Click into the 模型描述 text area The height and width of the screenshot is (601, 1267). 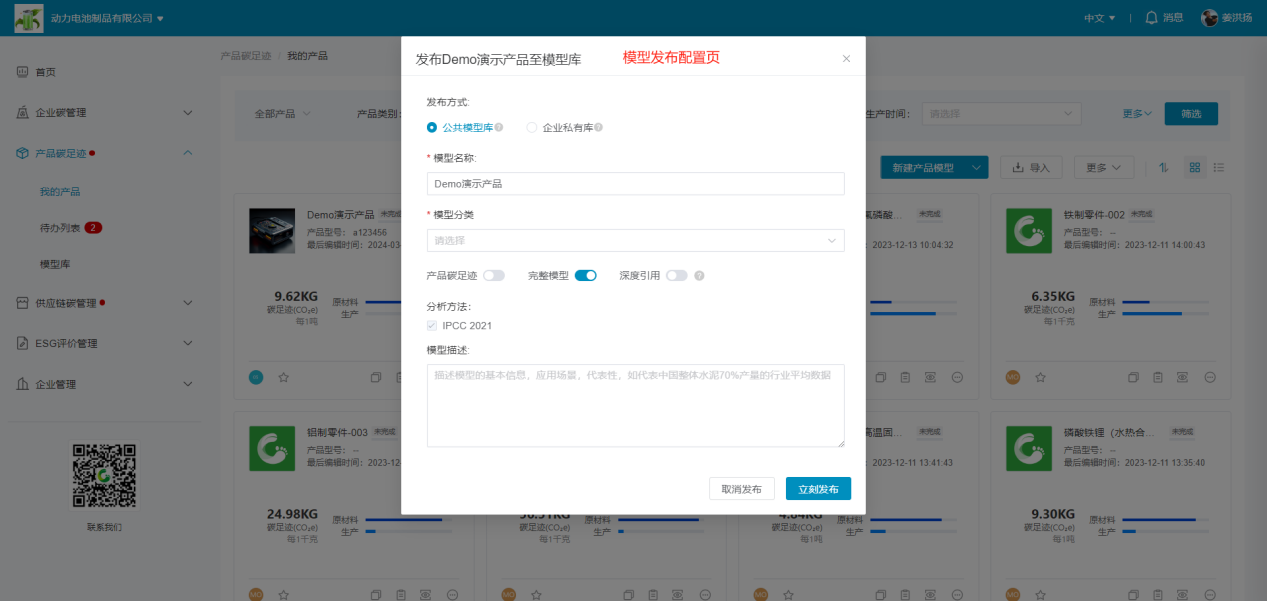[x=635, y=405]
